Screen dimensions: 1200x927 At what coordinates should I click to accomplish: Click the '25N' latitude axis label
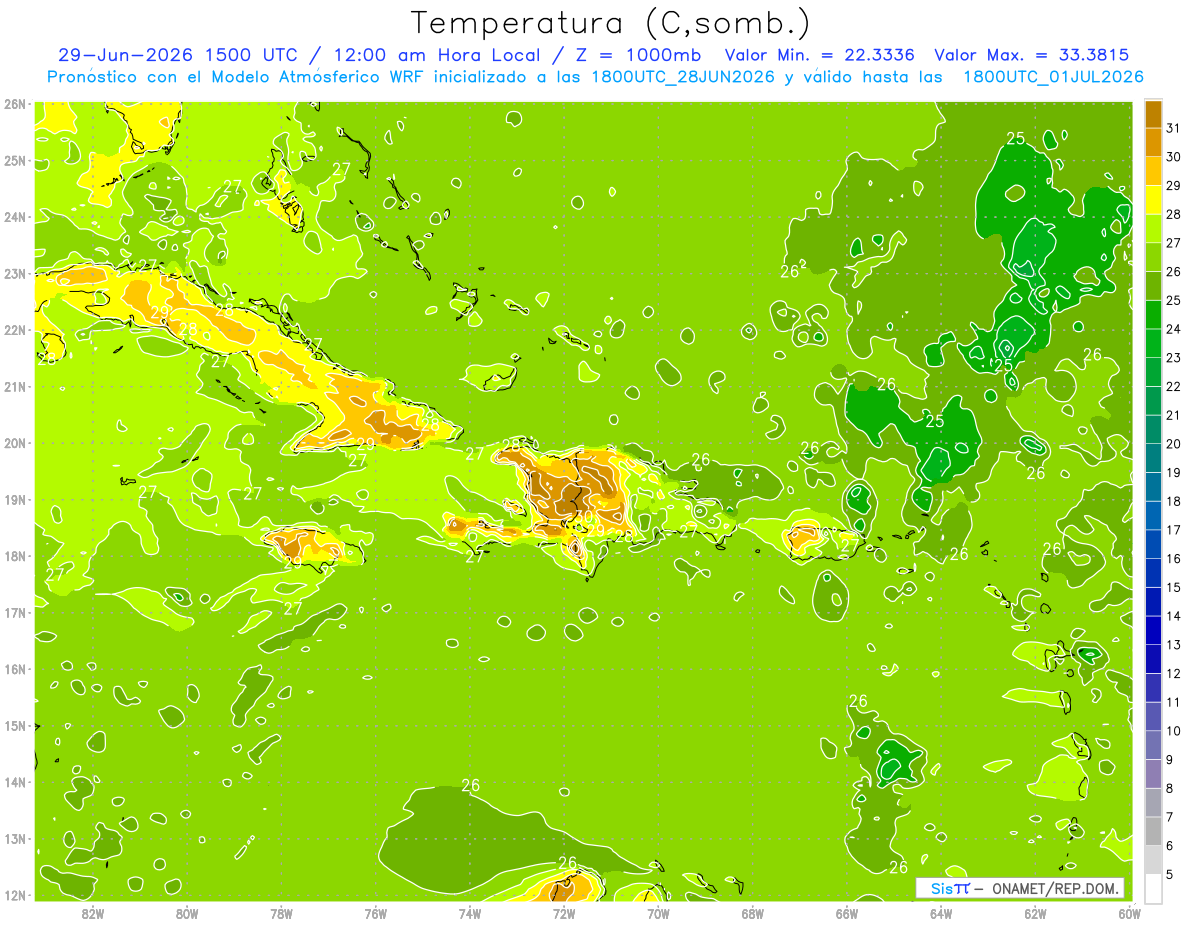click(14, 160)
